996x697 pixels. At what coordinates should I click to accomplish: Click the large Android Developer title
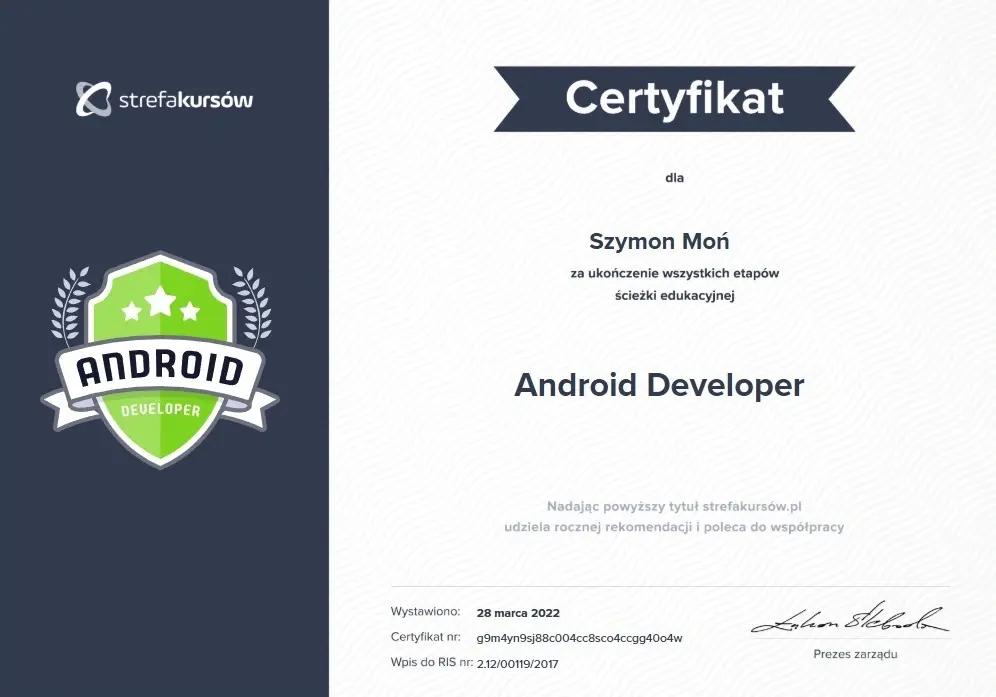659,385
